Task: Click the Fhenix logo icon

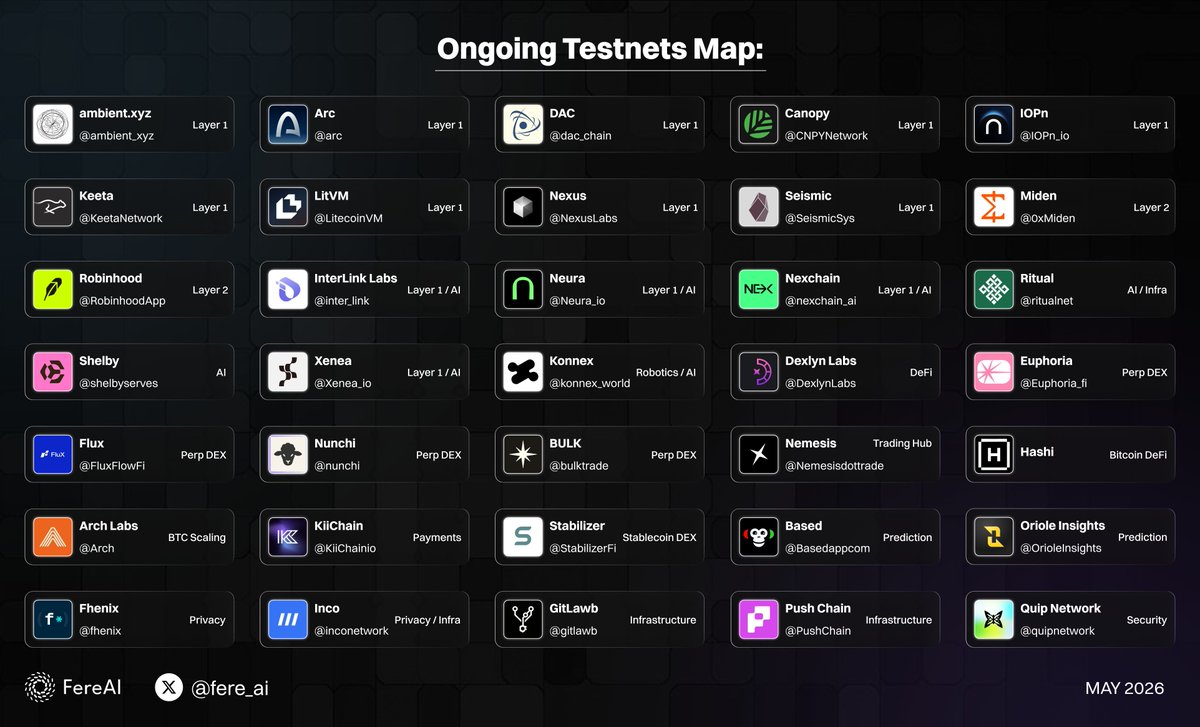Action: [52, 619]
